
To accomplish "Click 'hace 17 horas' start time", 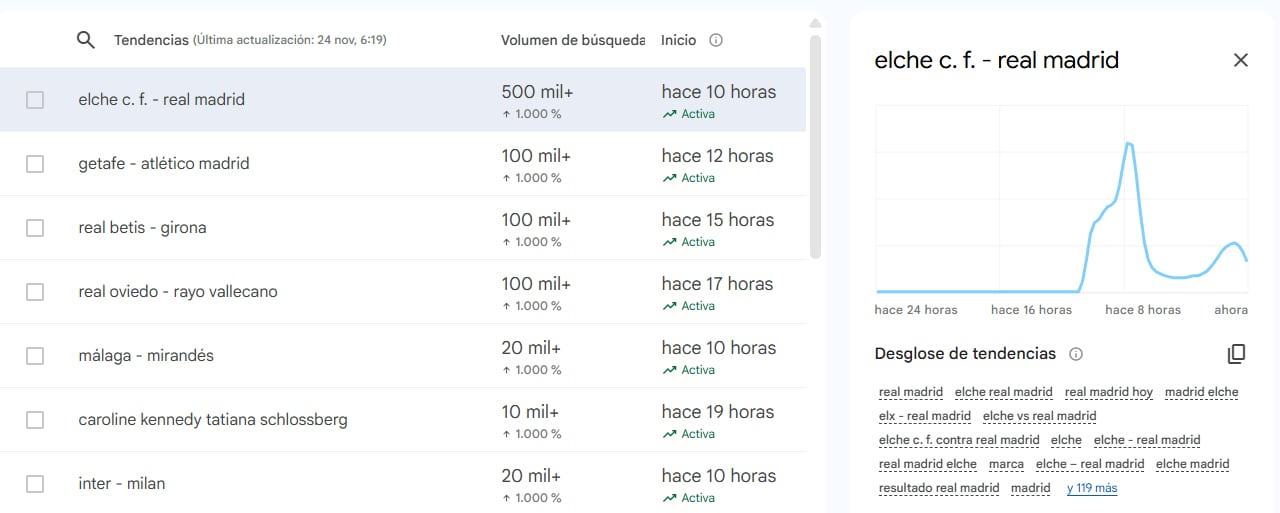I will pyautogui.click(x=718, y=284).
